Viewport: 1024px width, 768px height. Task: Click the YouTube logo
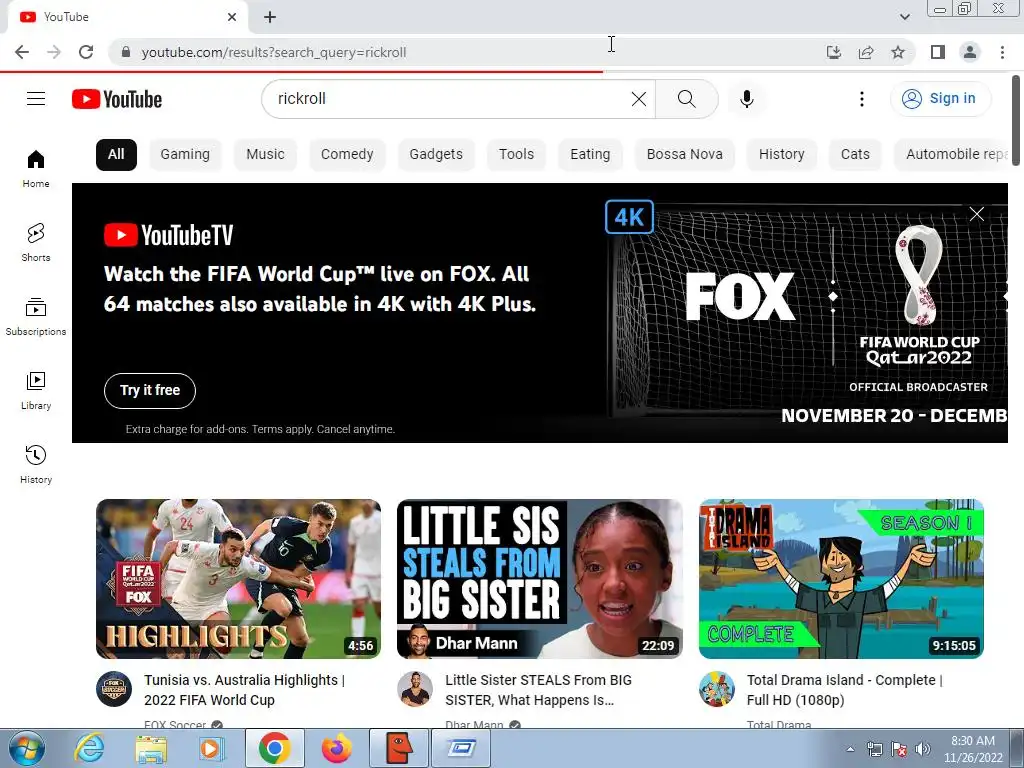click(x=117, y=99)
